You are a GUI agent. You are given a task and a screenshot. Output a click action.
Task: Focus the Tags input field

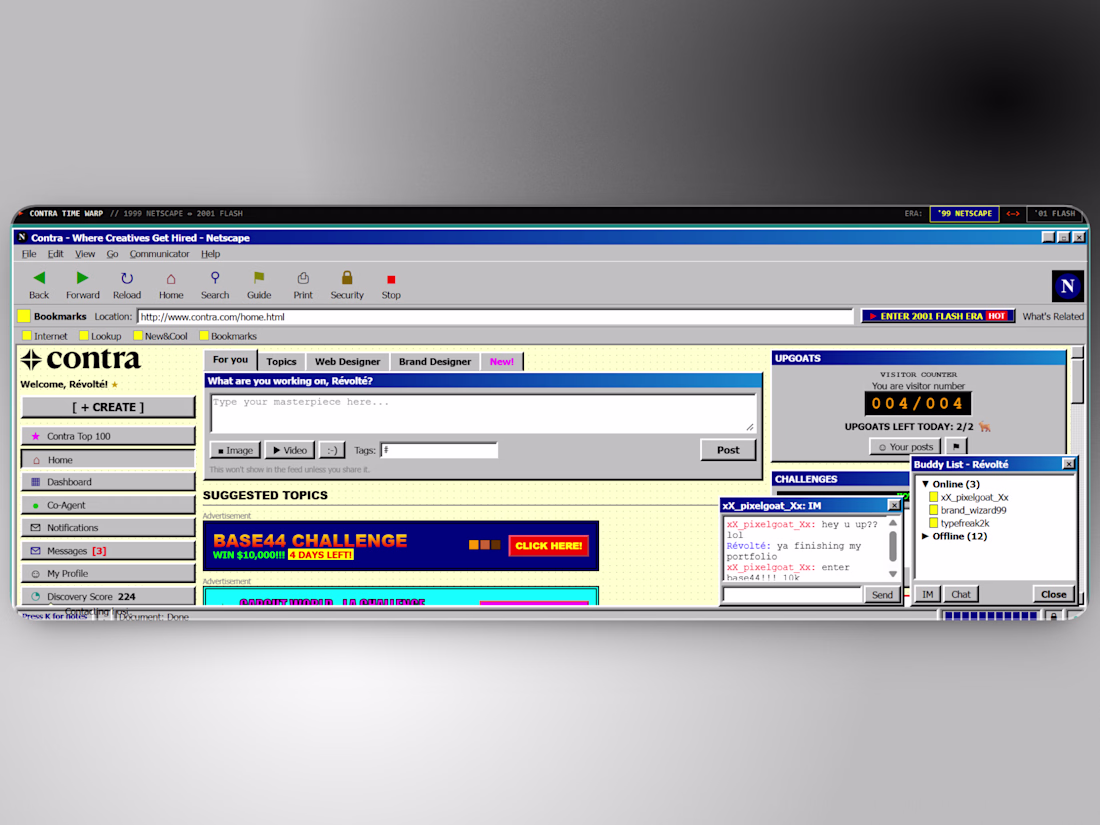click(x=439, y=450)
